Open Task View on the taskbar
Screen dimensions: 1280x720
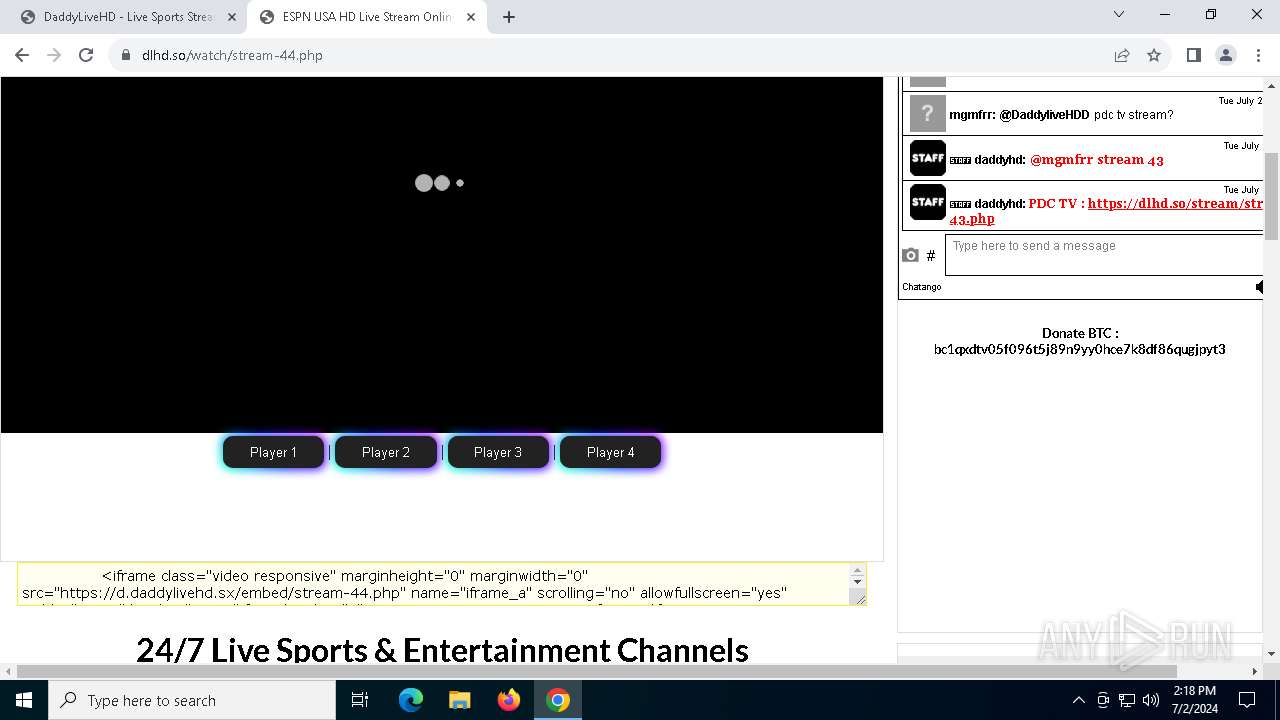(360, 700)
